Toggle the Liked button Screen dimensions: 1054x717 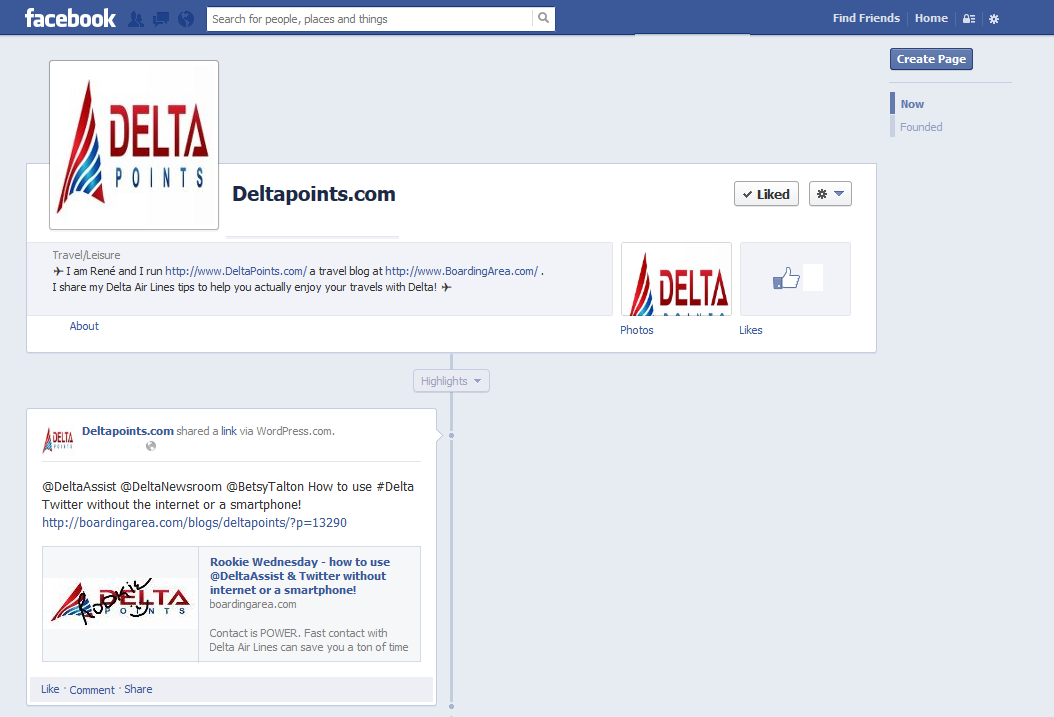click(766, 194)
